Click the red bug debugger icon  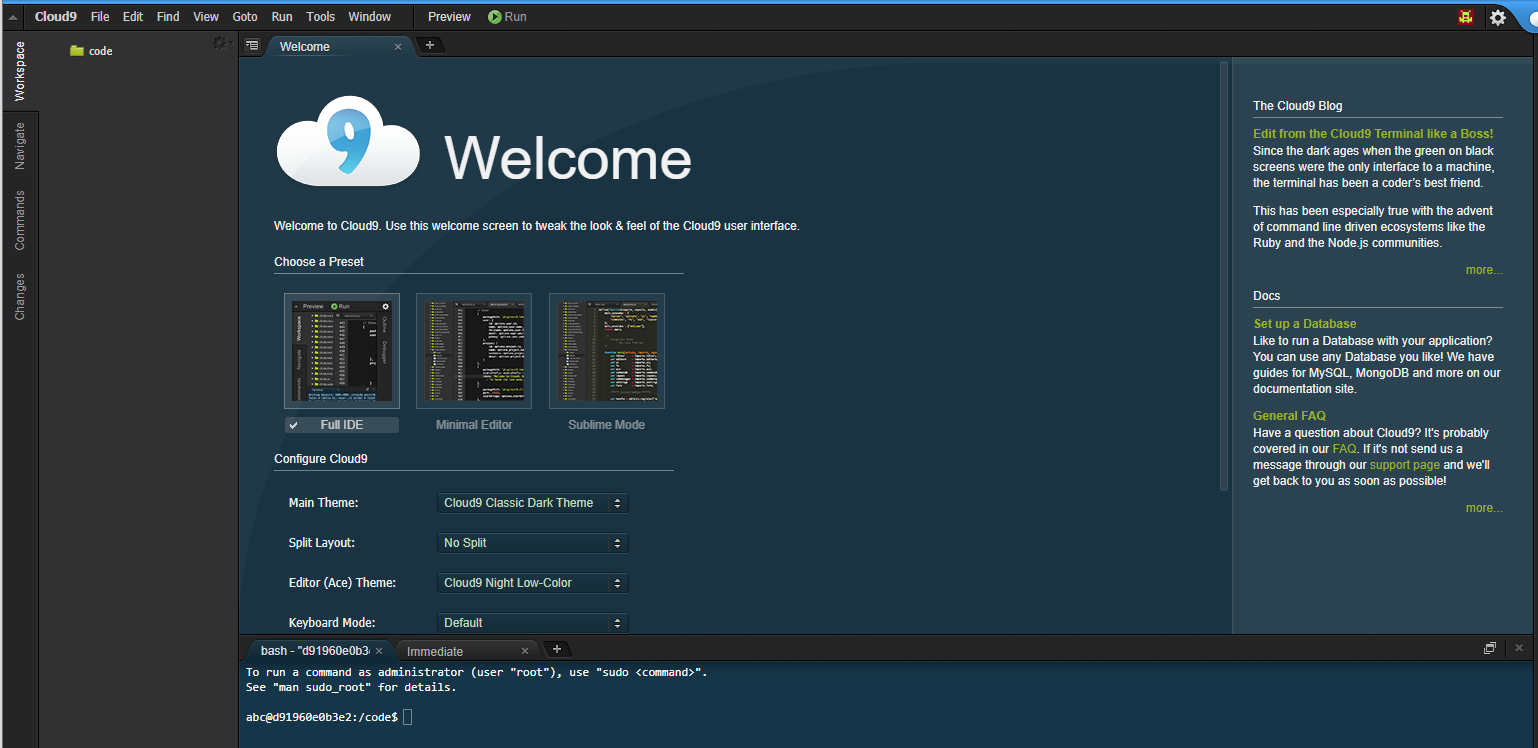click(1465, 17)
